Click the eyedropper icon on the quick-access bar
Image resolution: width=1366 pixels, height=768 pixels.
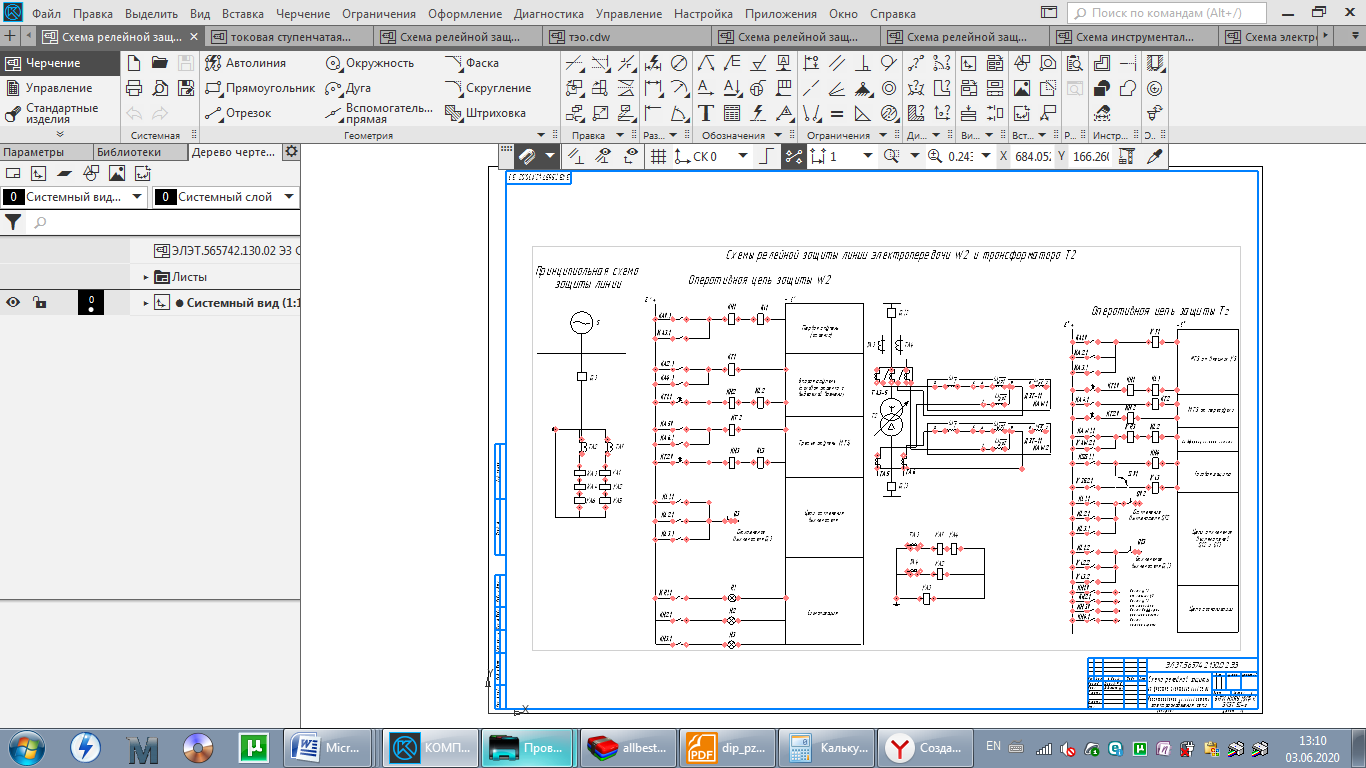click(x=1154, y=156)
